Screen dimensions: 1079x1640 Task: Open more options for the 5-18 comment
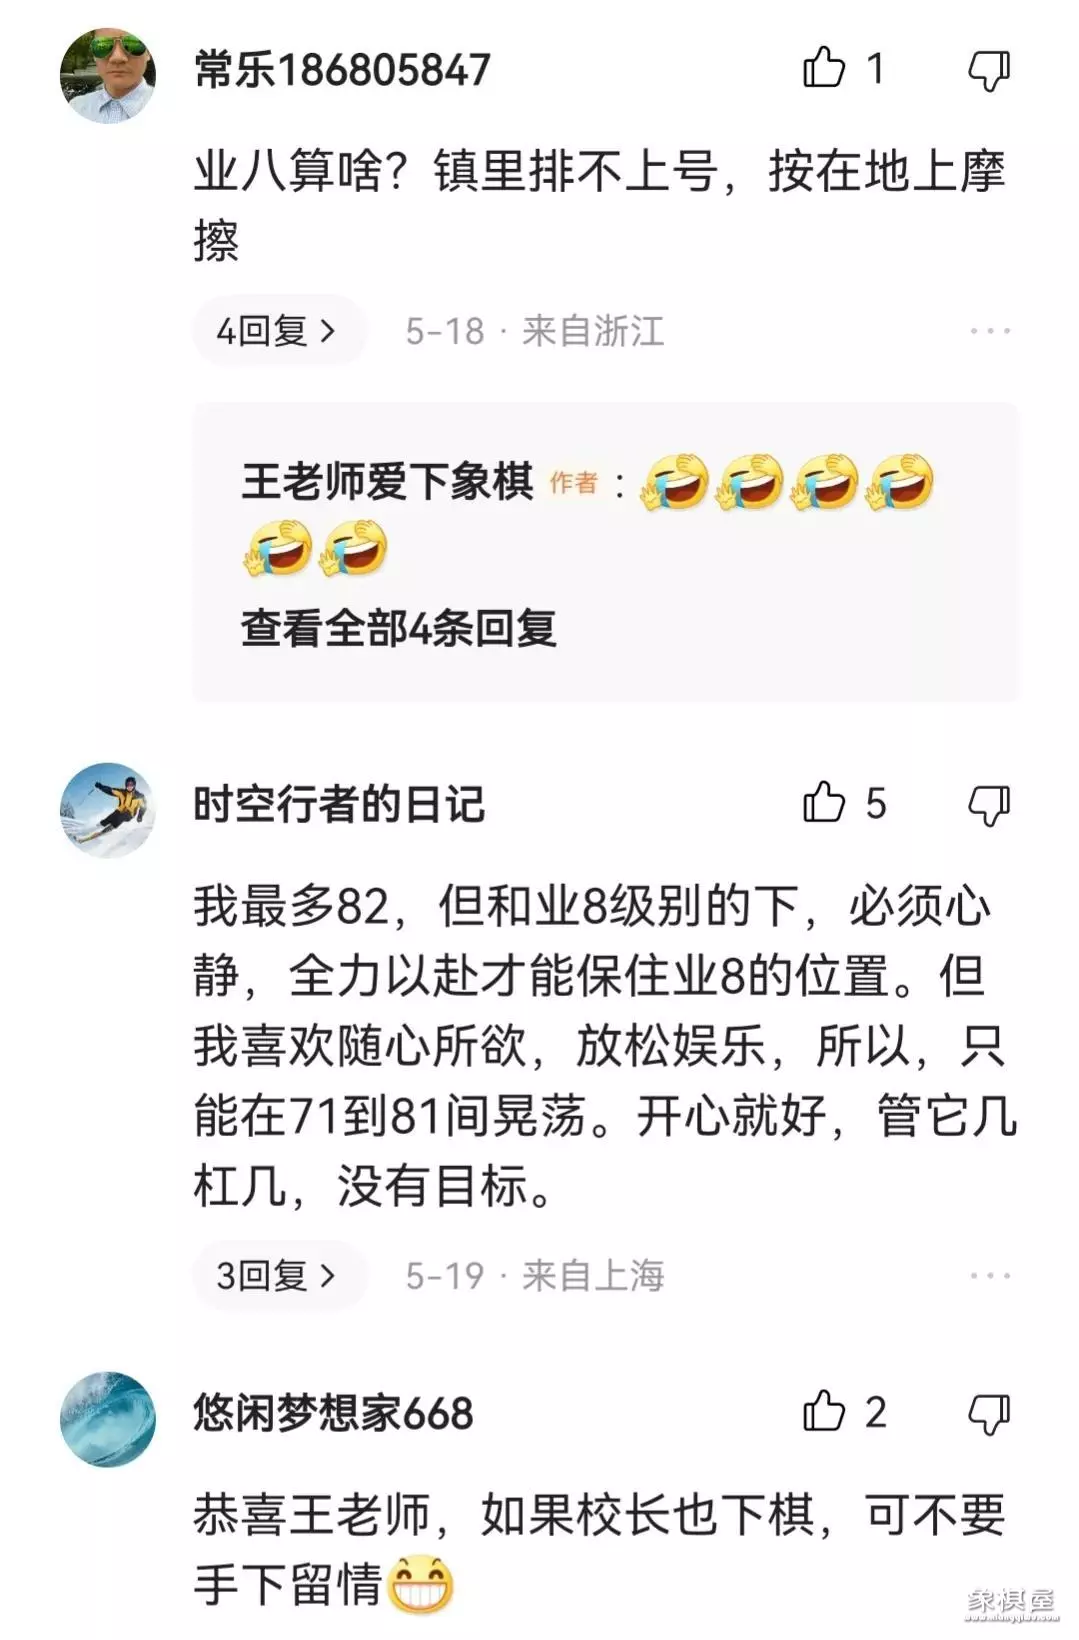click(990, 331)
